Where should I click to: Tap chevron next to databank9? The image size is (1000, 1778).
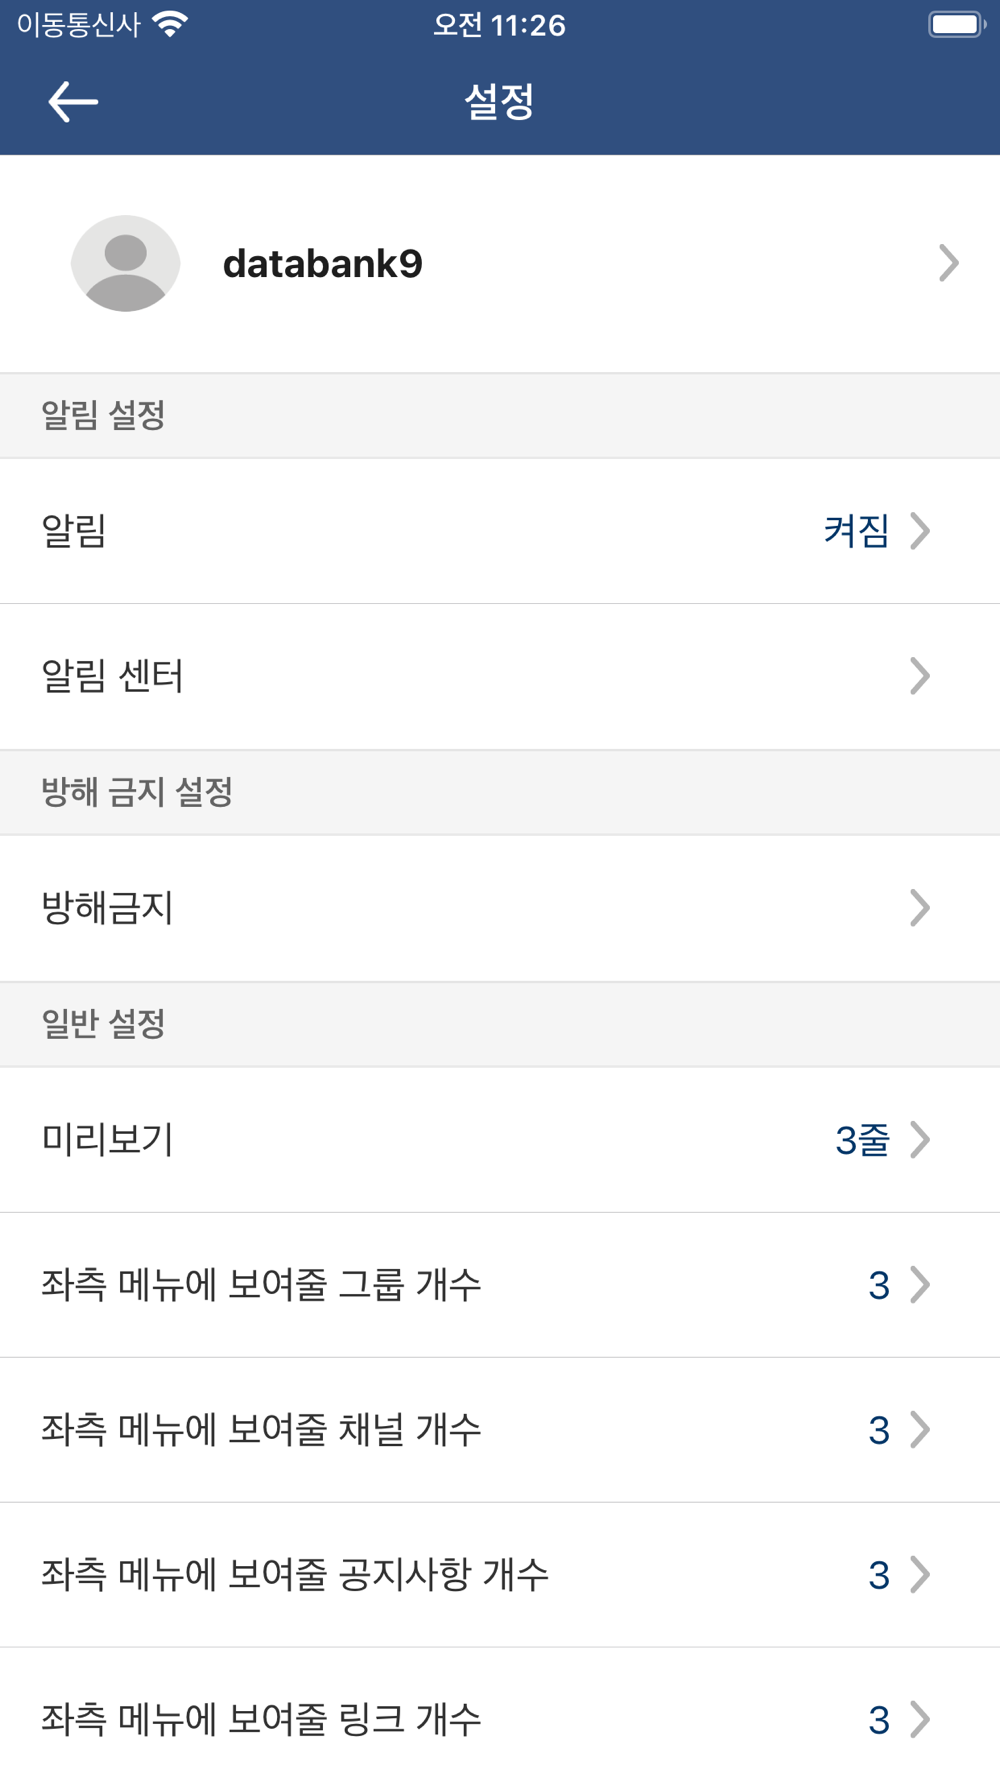pyautogui.click(x=948, y=263)
